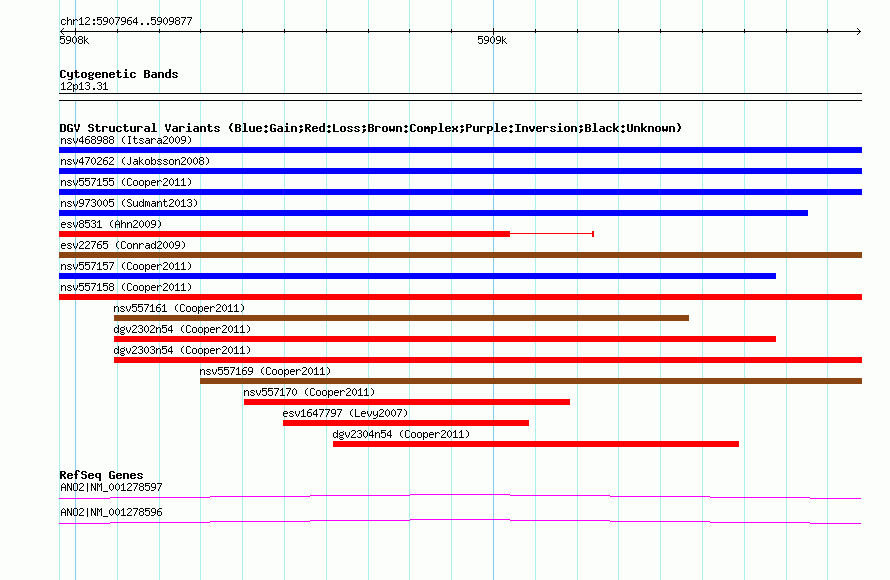Click the ruler's right arrow end
The image size is (890, 580).
(x=858, y=31)
